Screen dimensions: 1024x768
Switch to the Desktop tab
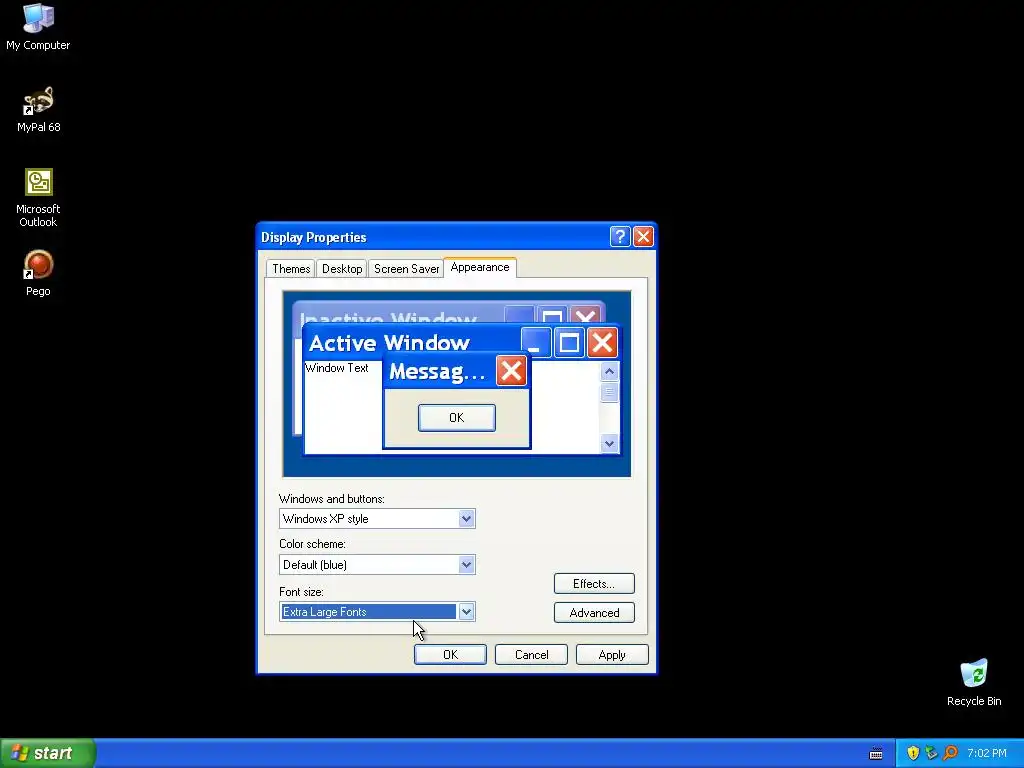[342, 268]
